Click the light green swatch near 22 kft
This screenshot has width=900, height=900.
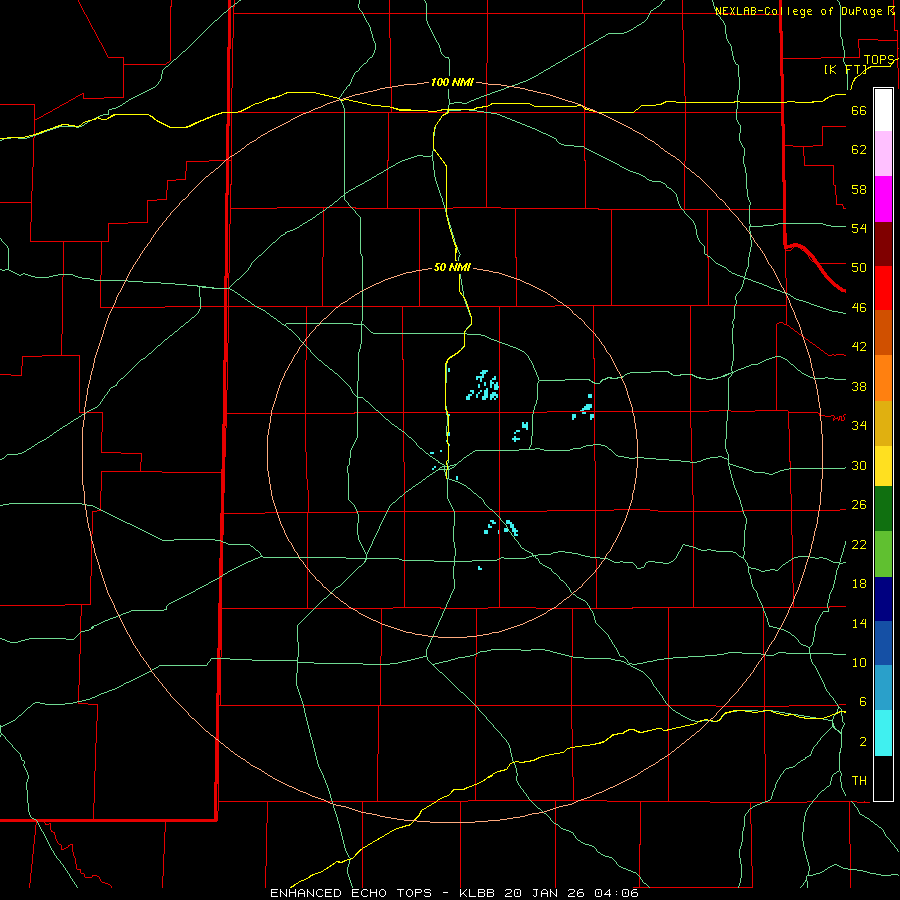(x=883, y=554)
